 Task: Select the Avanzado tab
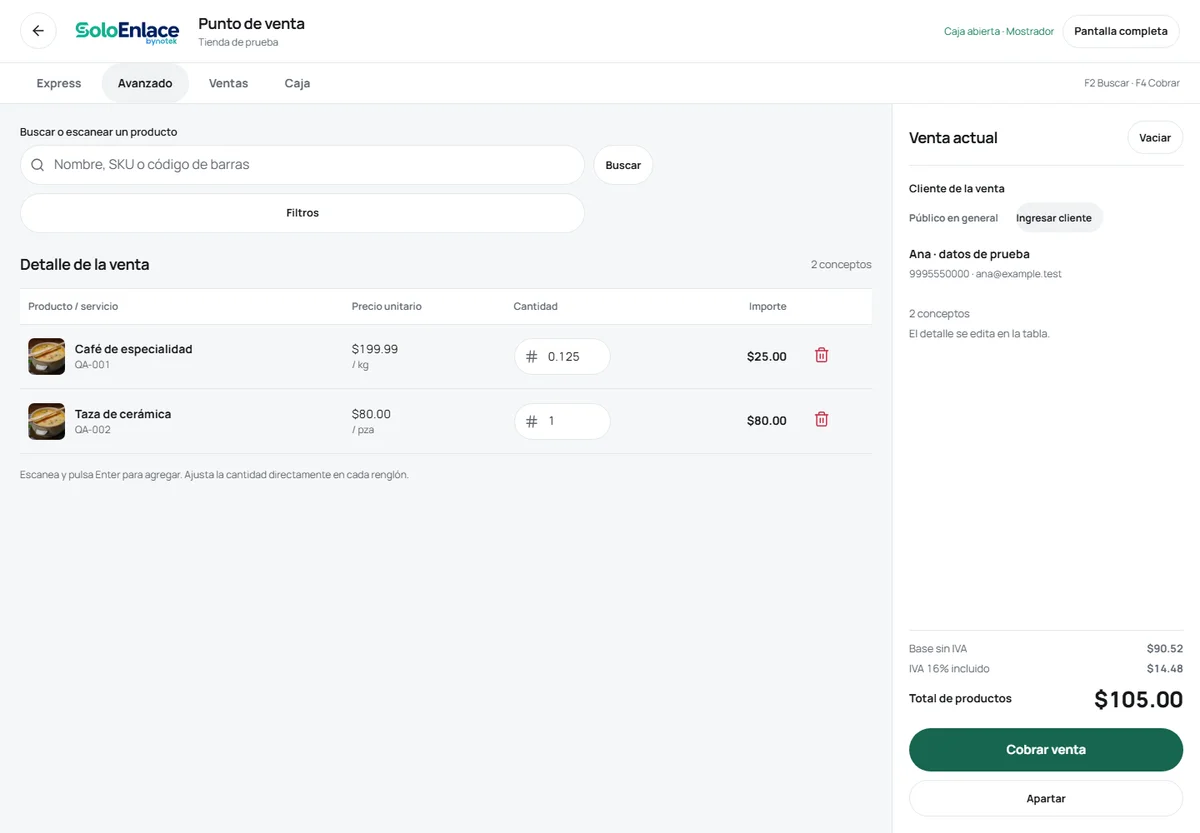pos(145,83)
